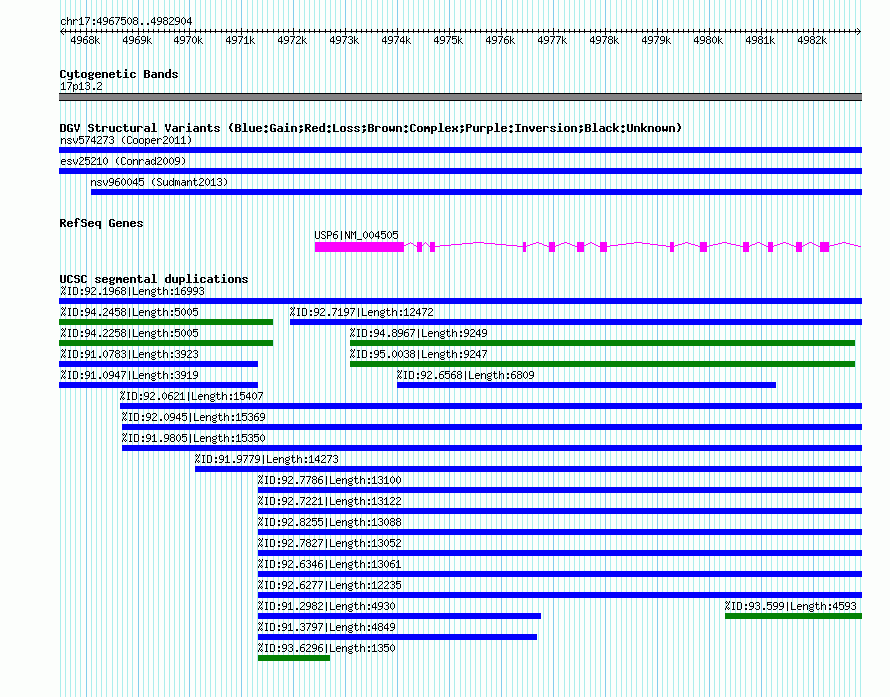Click the blue bar under %ID:92.6568|Length:6809
The image size is (890, 697).
[x=586, y=385]
